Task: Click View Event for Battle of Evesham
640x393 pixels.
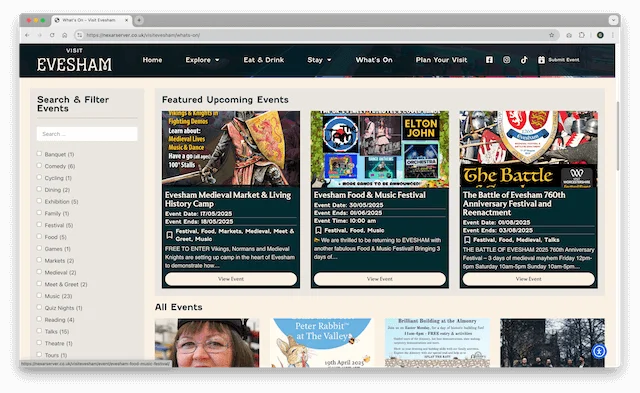Action: (x=529, y=279)
